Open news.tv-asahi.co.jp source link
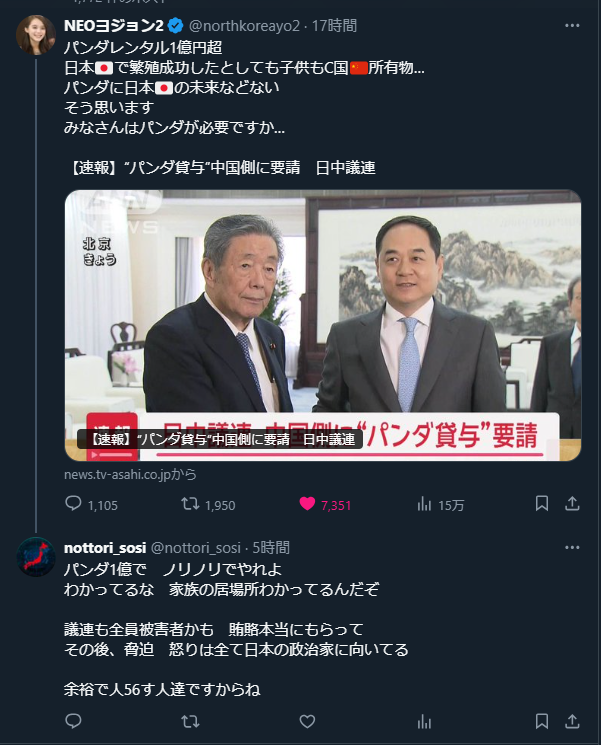The height and width of the screenshot is (745, 601). (x=130, y=474)
